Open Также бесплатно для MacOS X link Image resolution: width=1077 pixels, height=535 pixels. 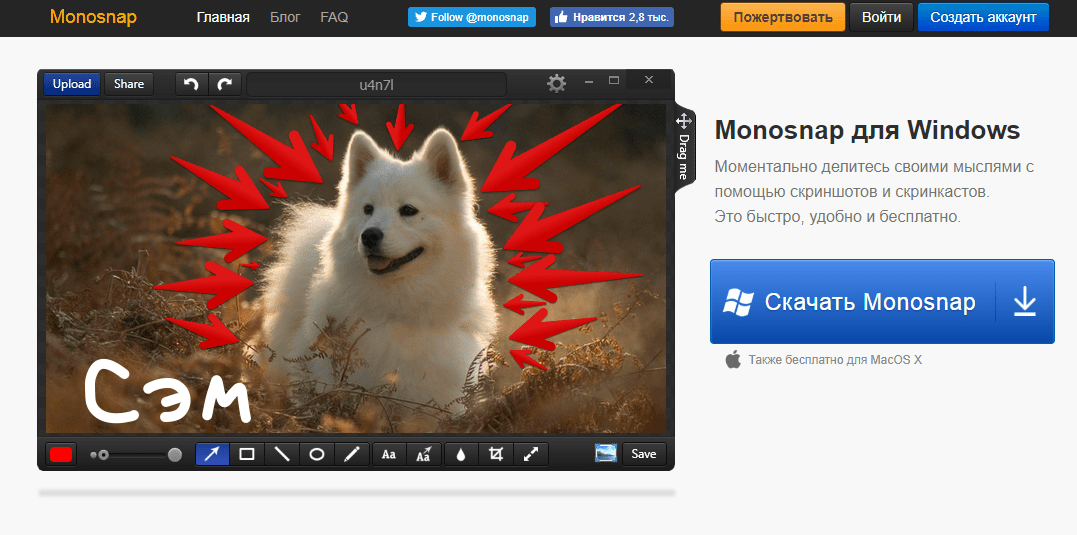tap(835, 359)
